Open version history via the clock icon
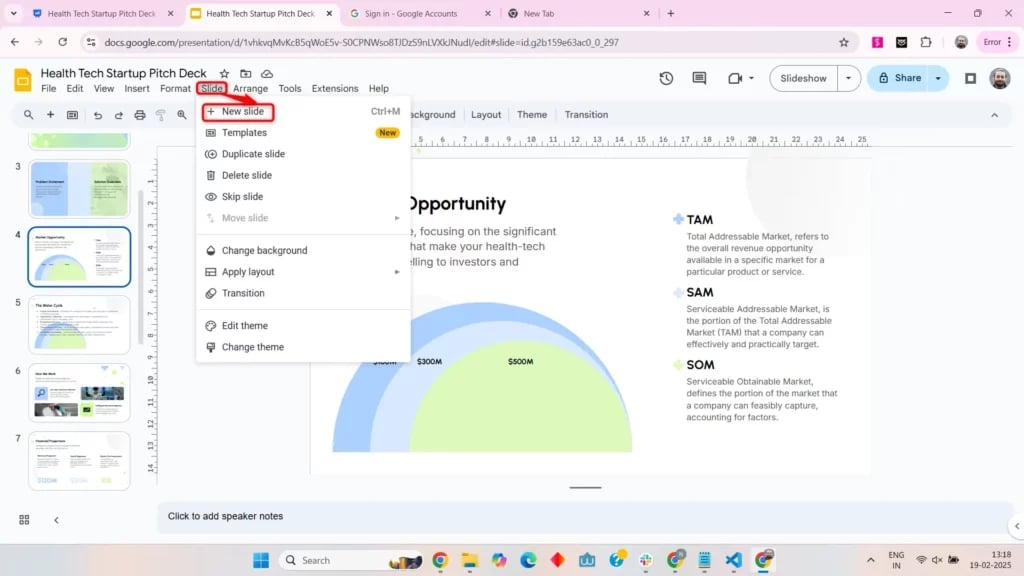Screen dimensions: 1024x576 coord(665,78)
